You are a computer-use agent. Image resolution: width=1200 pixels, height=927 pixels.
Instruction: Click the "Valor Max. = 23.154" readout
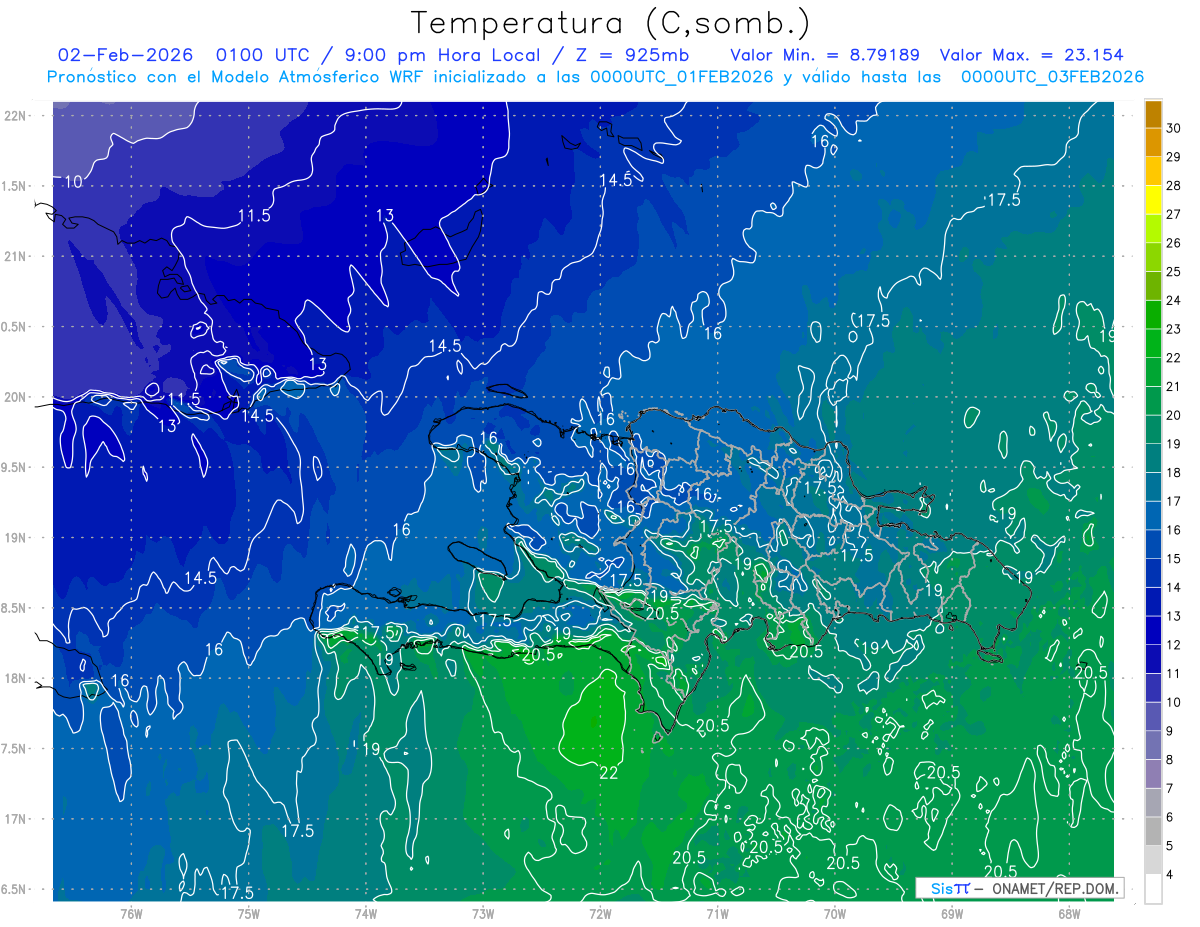tap(1032, 55)
